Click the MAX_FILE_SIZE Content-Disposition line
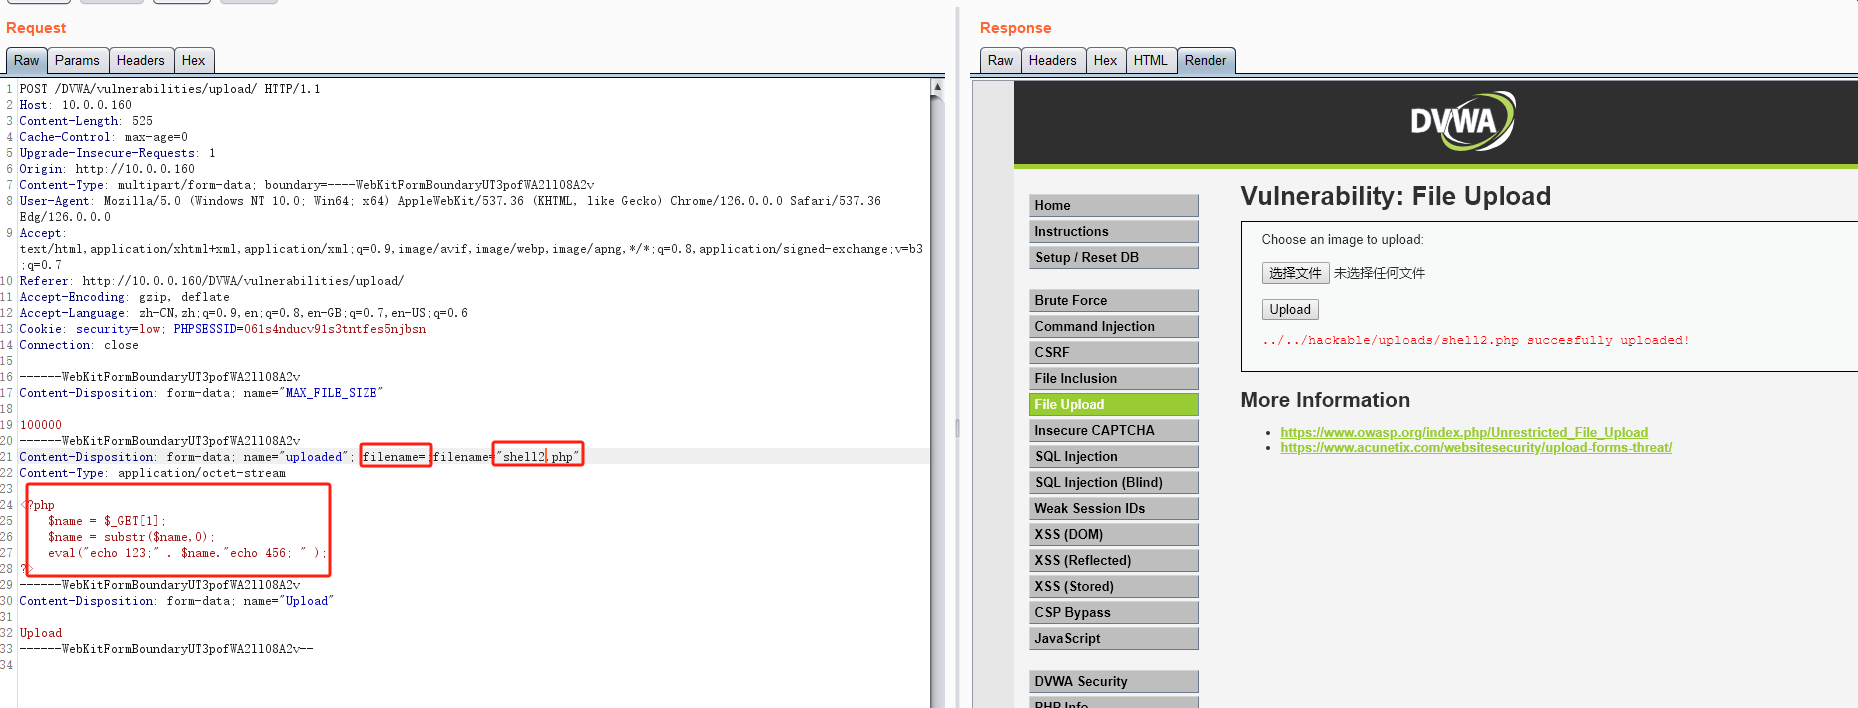 point(201,393)
